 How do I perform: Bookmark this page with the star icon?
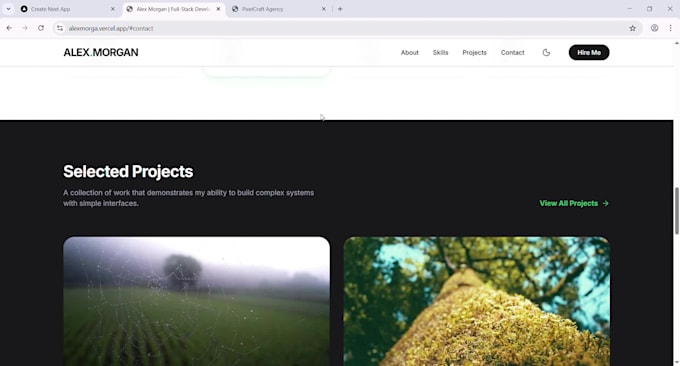point(632,28)
